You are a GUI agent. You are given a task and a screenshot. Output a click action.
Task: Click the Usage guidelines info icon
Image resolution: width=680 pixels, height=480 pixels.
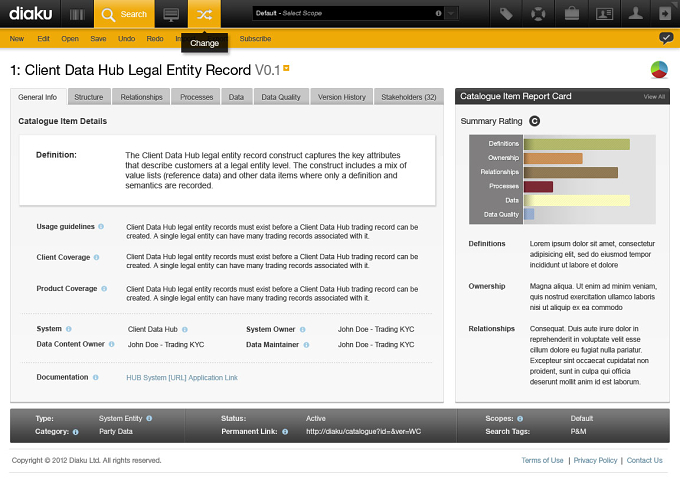point(101,226)
